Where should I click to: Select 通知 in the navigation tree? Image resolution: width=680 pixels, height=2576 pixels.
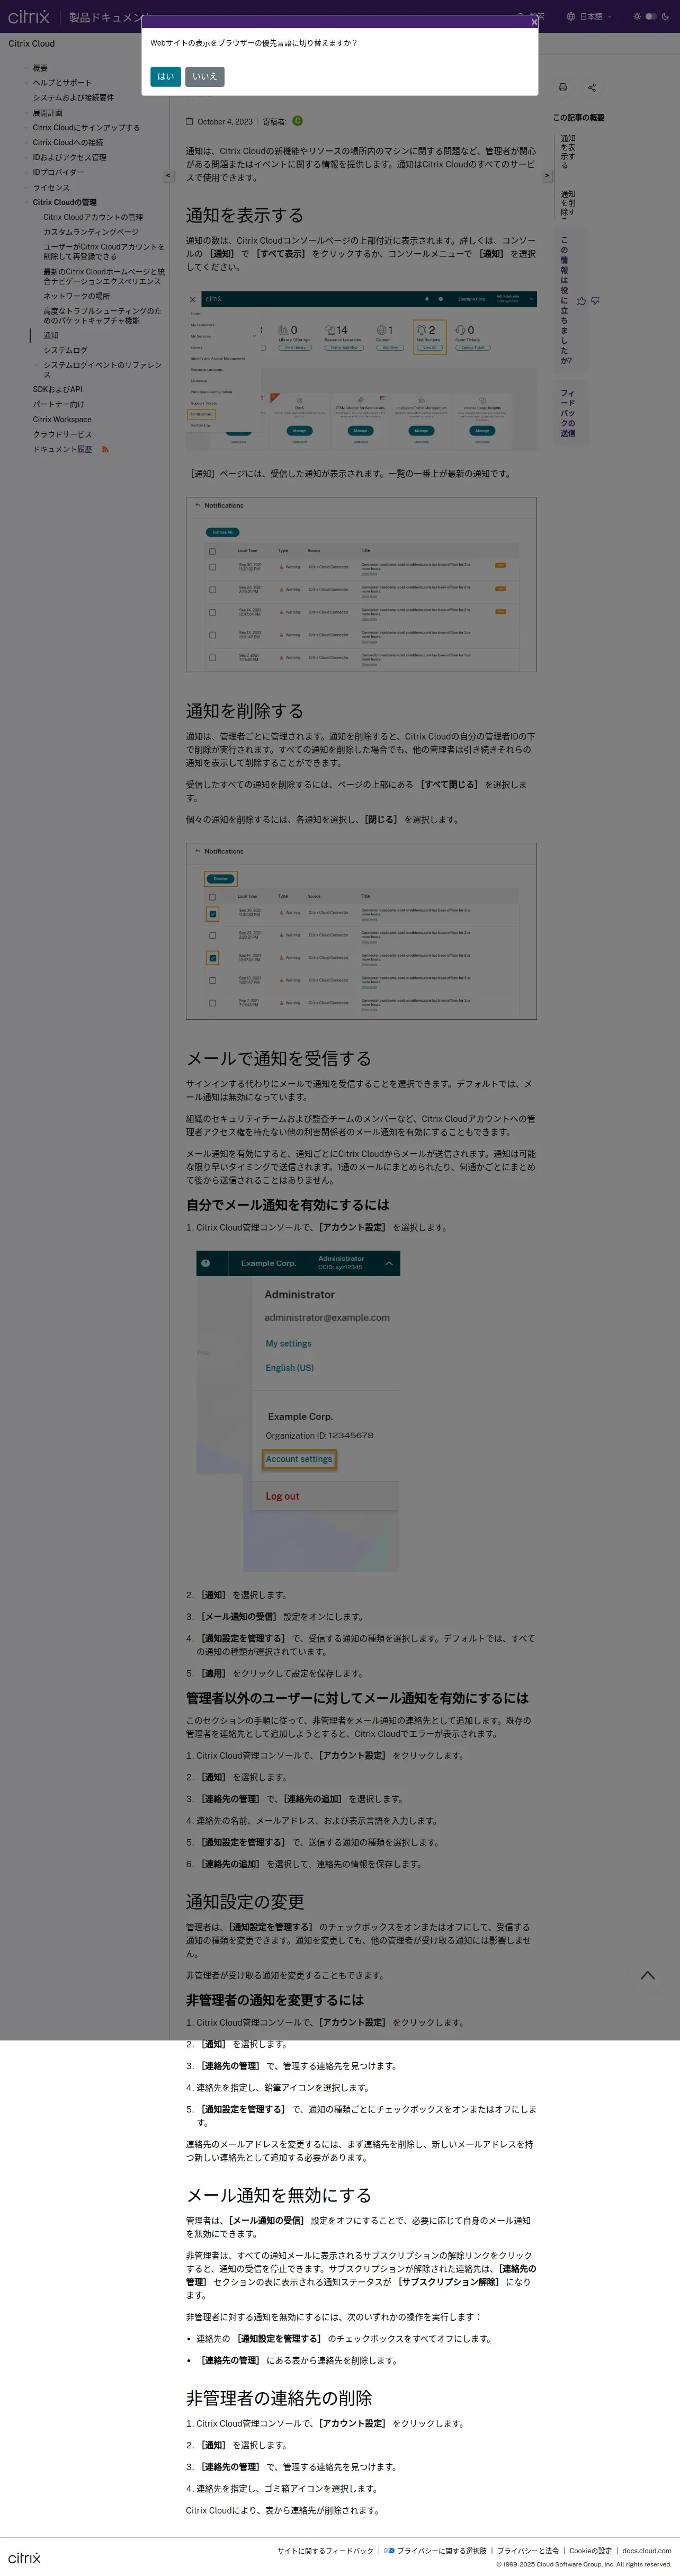click(x=50, y=336)
